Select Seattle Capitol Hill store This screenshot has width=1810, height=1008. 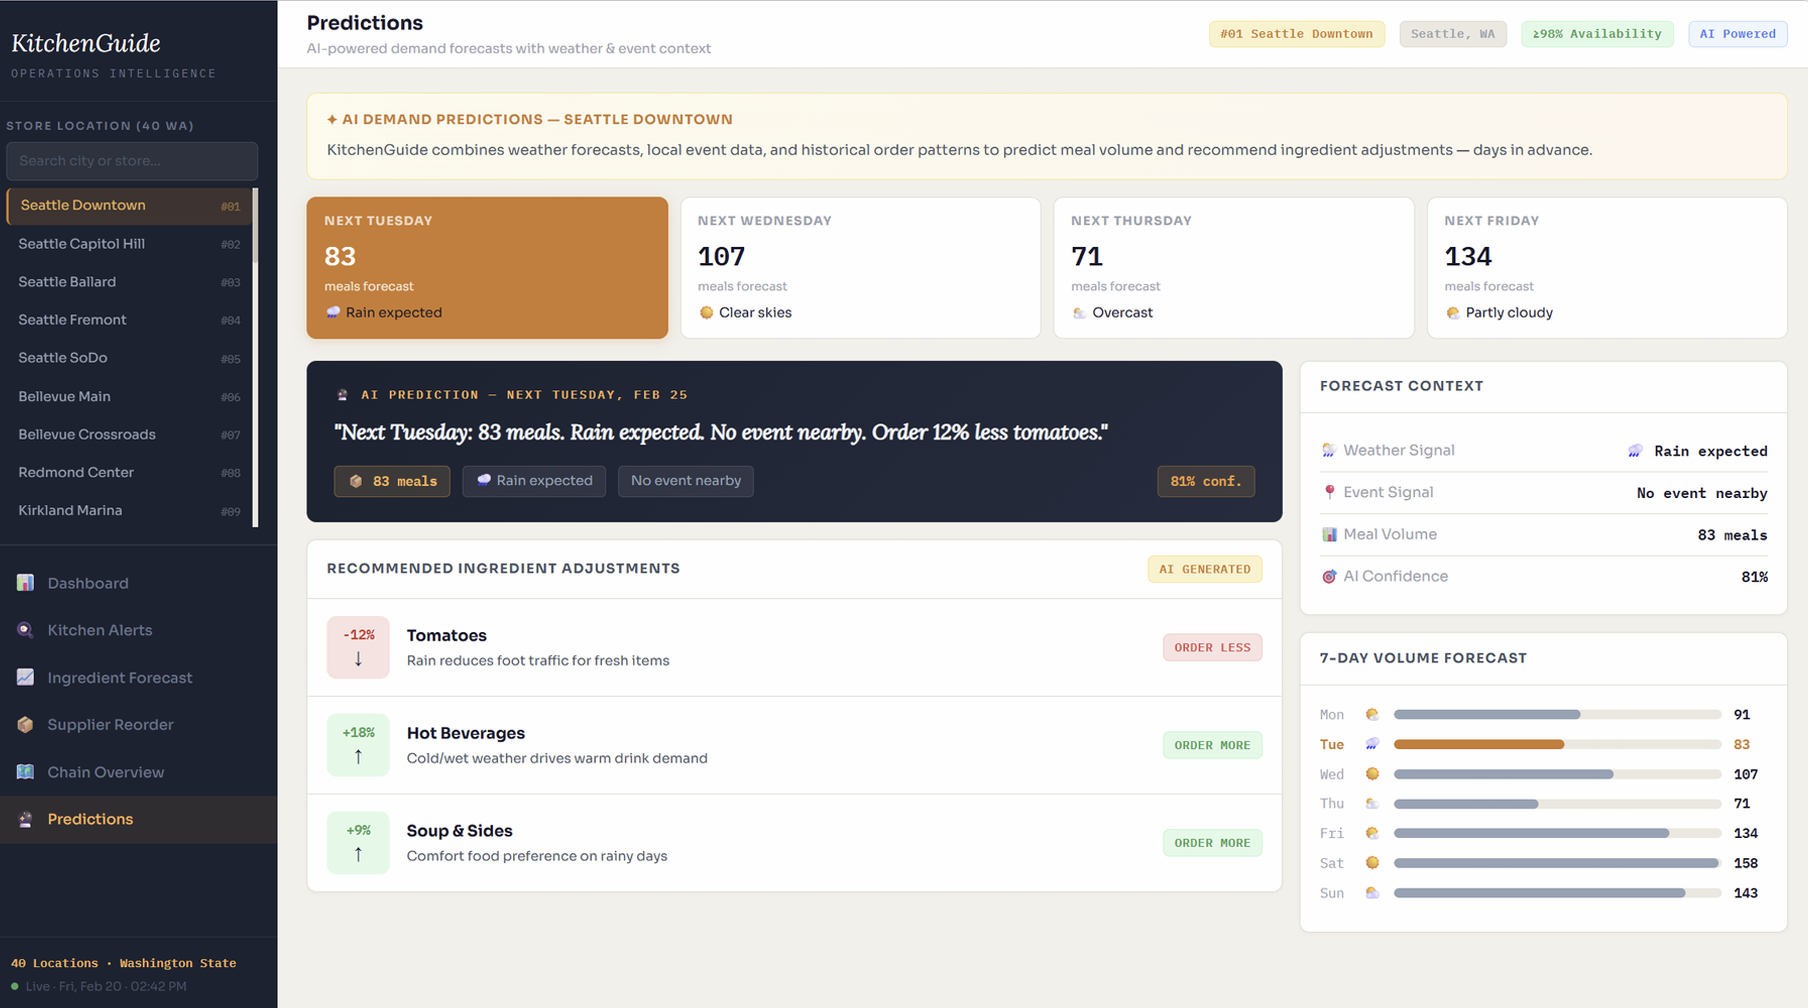(x=129, y=244)
